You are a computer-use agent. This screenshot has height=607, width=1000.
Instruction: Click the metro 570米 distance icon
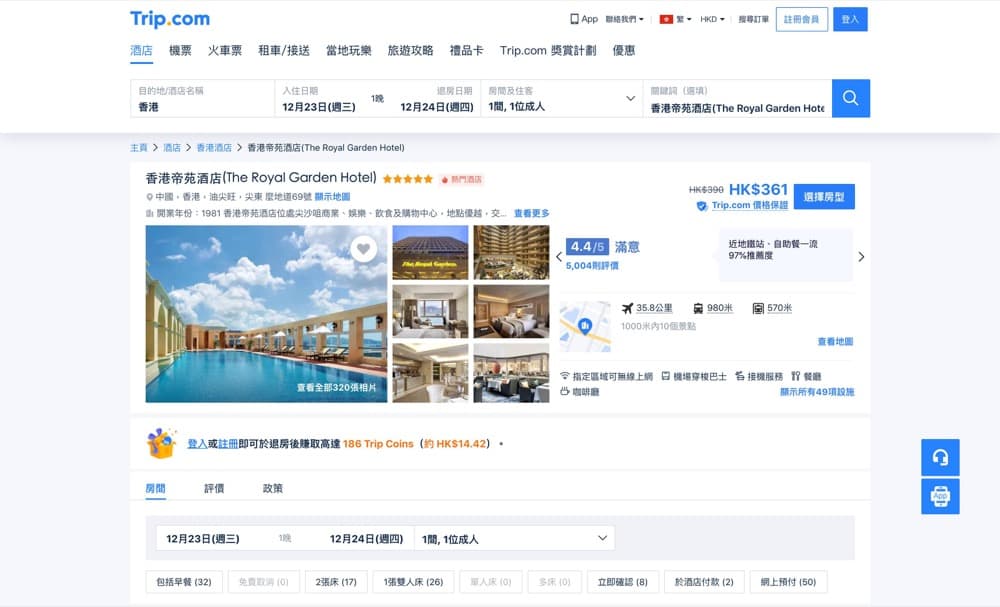(758, 309)
